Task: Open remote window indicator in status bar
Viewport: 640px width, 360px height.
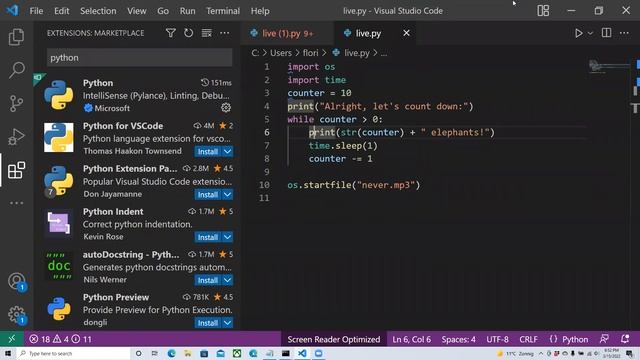Action: click(11, 339)
